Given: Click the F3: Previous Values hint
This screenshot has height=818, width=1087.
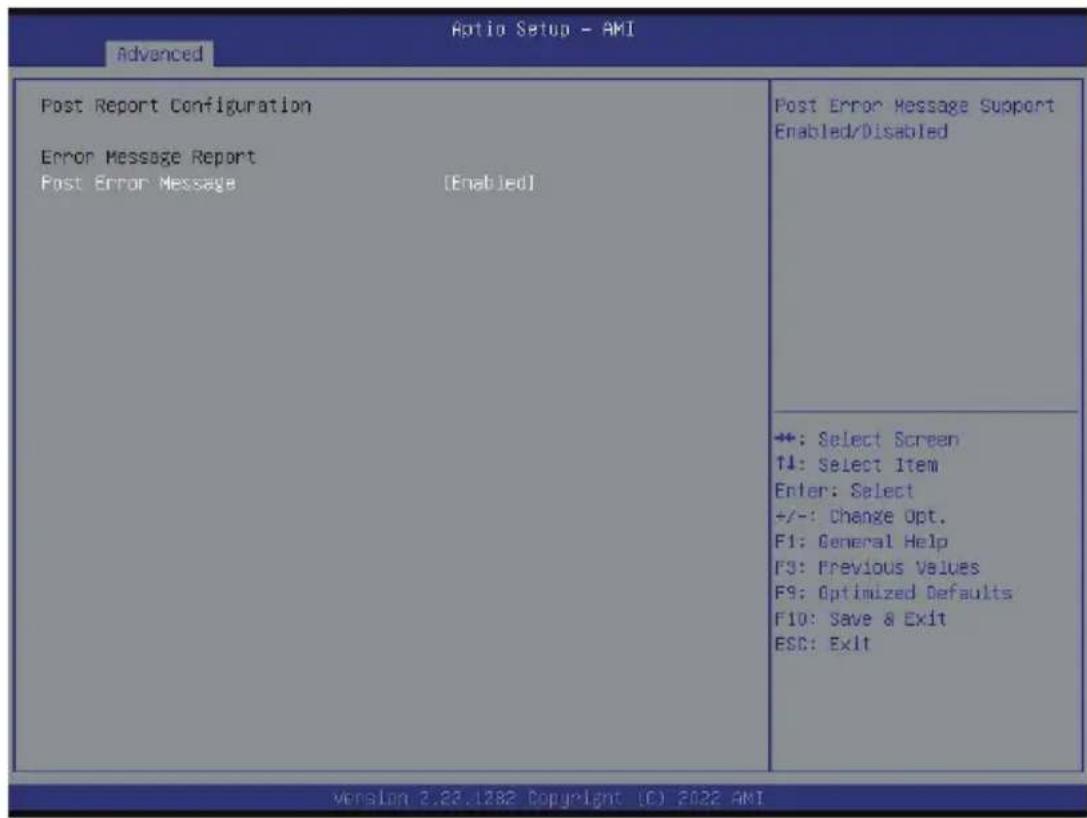Looking at the screenshot, I should pyautogui.click(x=877, y=568).
